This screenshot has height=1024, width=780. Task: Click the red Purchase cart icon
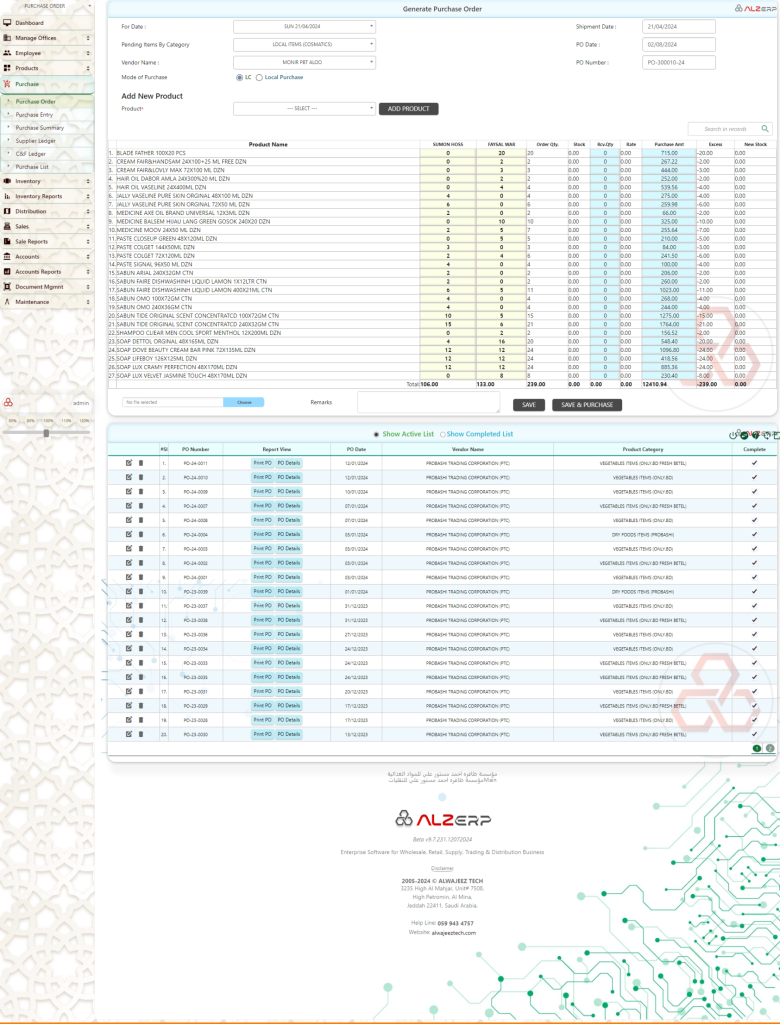7,84
